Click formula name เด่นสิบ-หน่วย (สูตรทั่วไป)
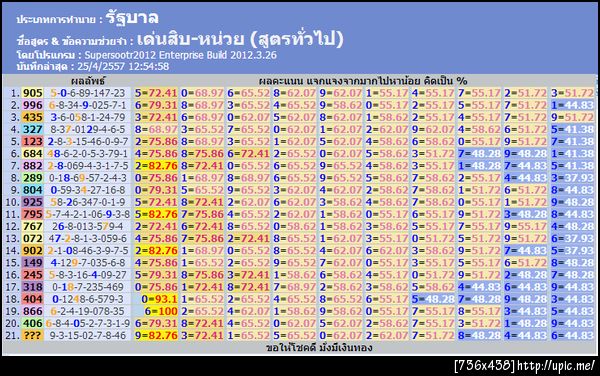Image resolution: width=600 pixels, height=376 pixels. coord(240,39)
